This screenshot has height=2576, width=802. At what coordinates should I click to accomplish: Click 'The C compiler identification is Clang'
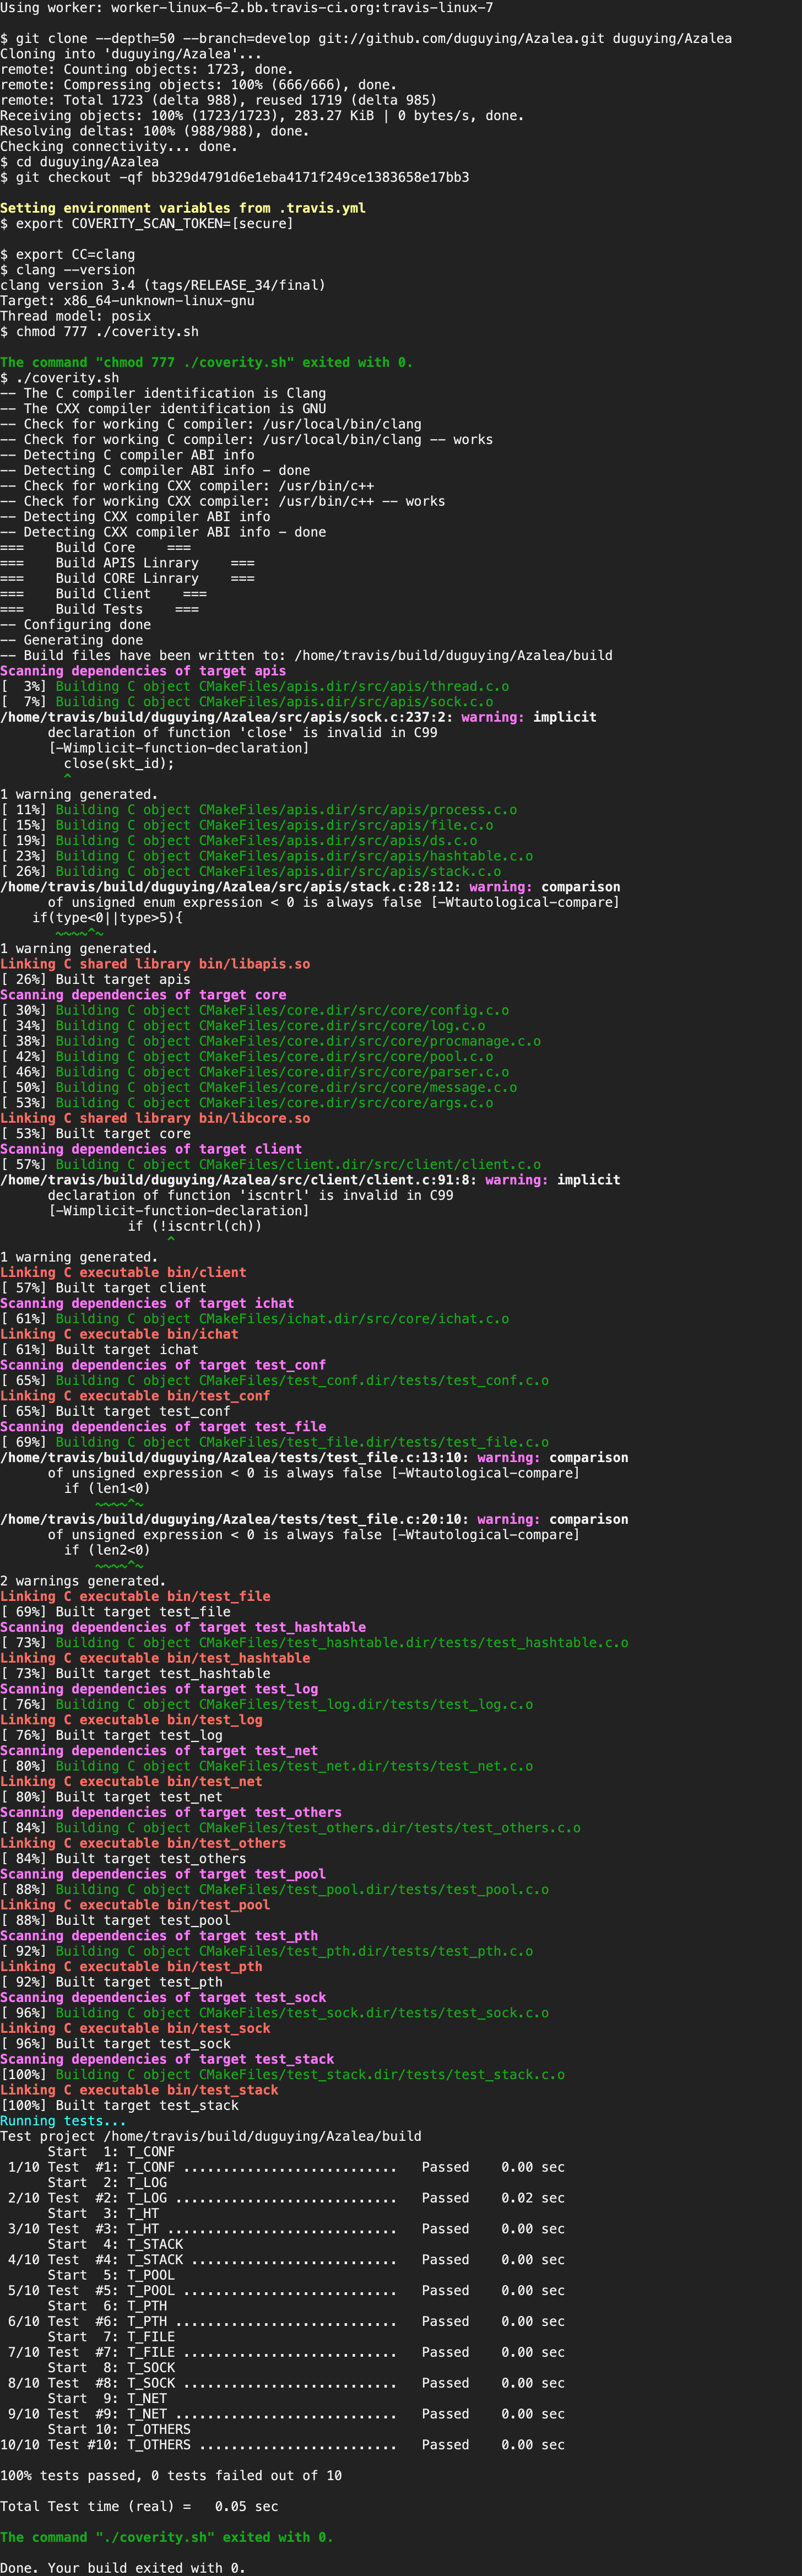pos(163,394)
